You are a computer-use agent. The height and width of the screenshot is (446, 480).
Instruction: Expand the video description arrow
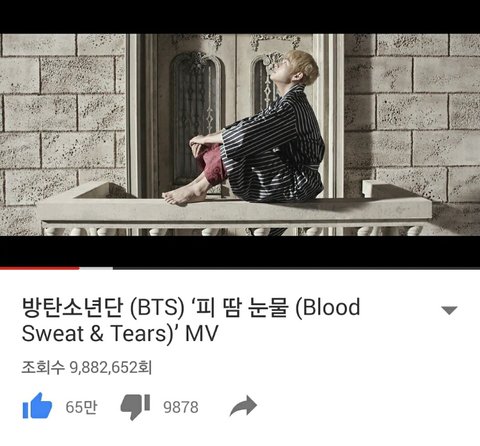[x=449, y=310]
